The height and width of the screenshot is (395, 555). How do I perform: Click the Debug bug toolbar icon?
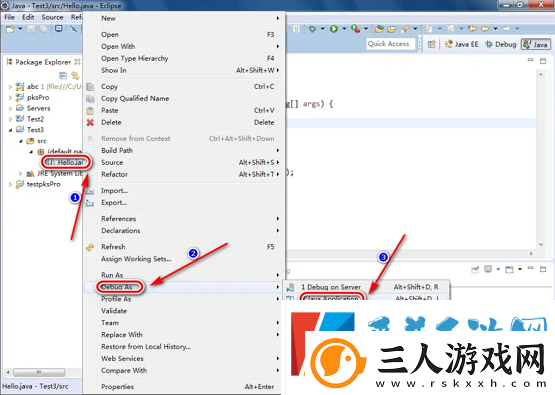[312, 29]
